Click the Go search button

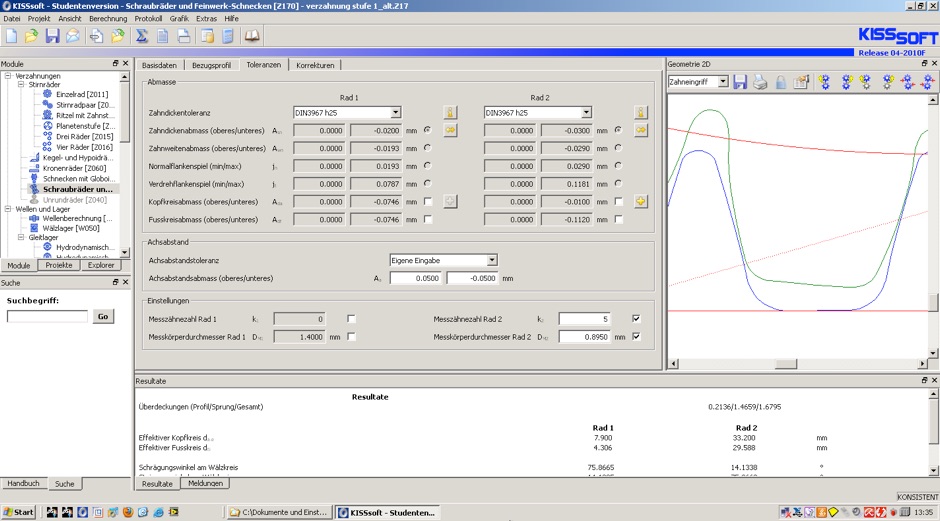[103, 316]
